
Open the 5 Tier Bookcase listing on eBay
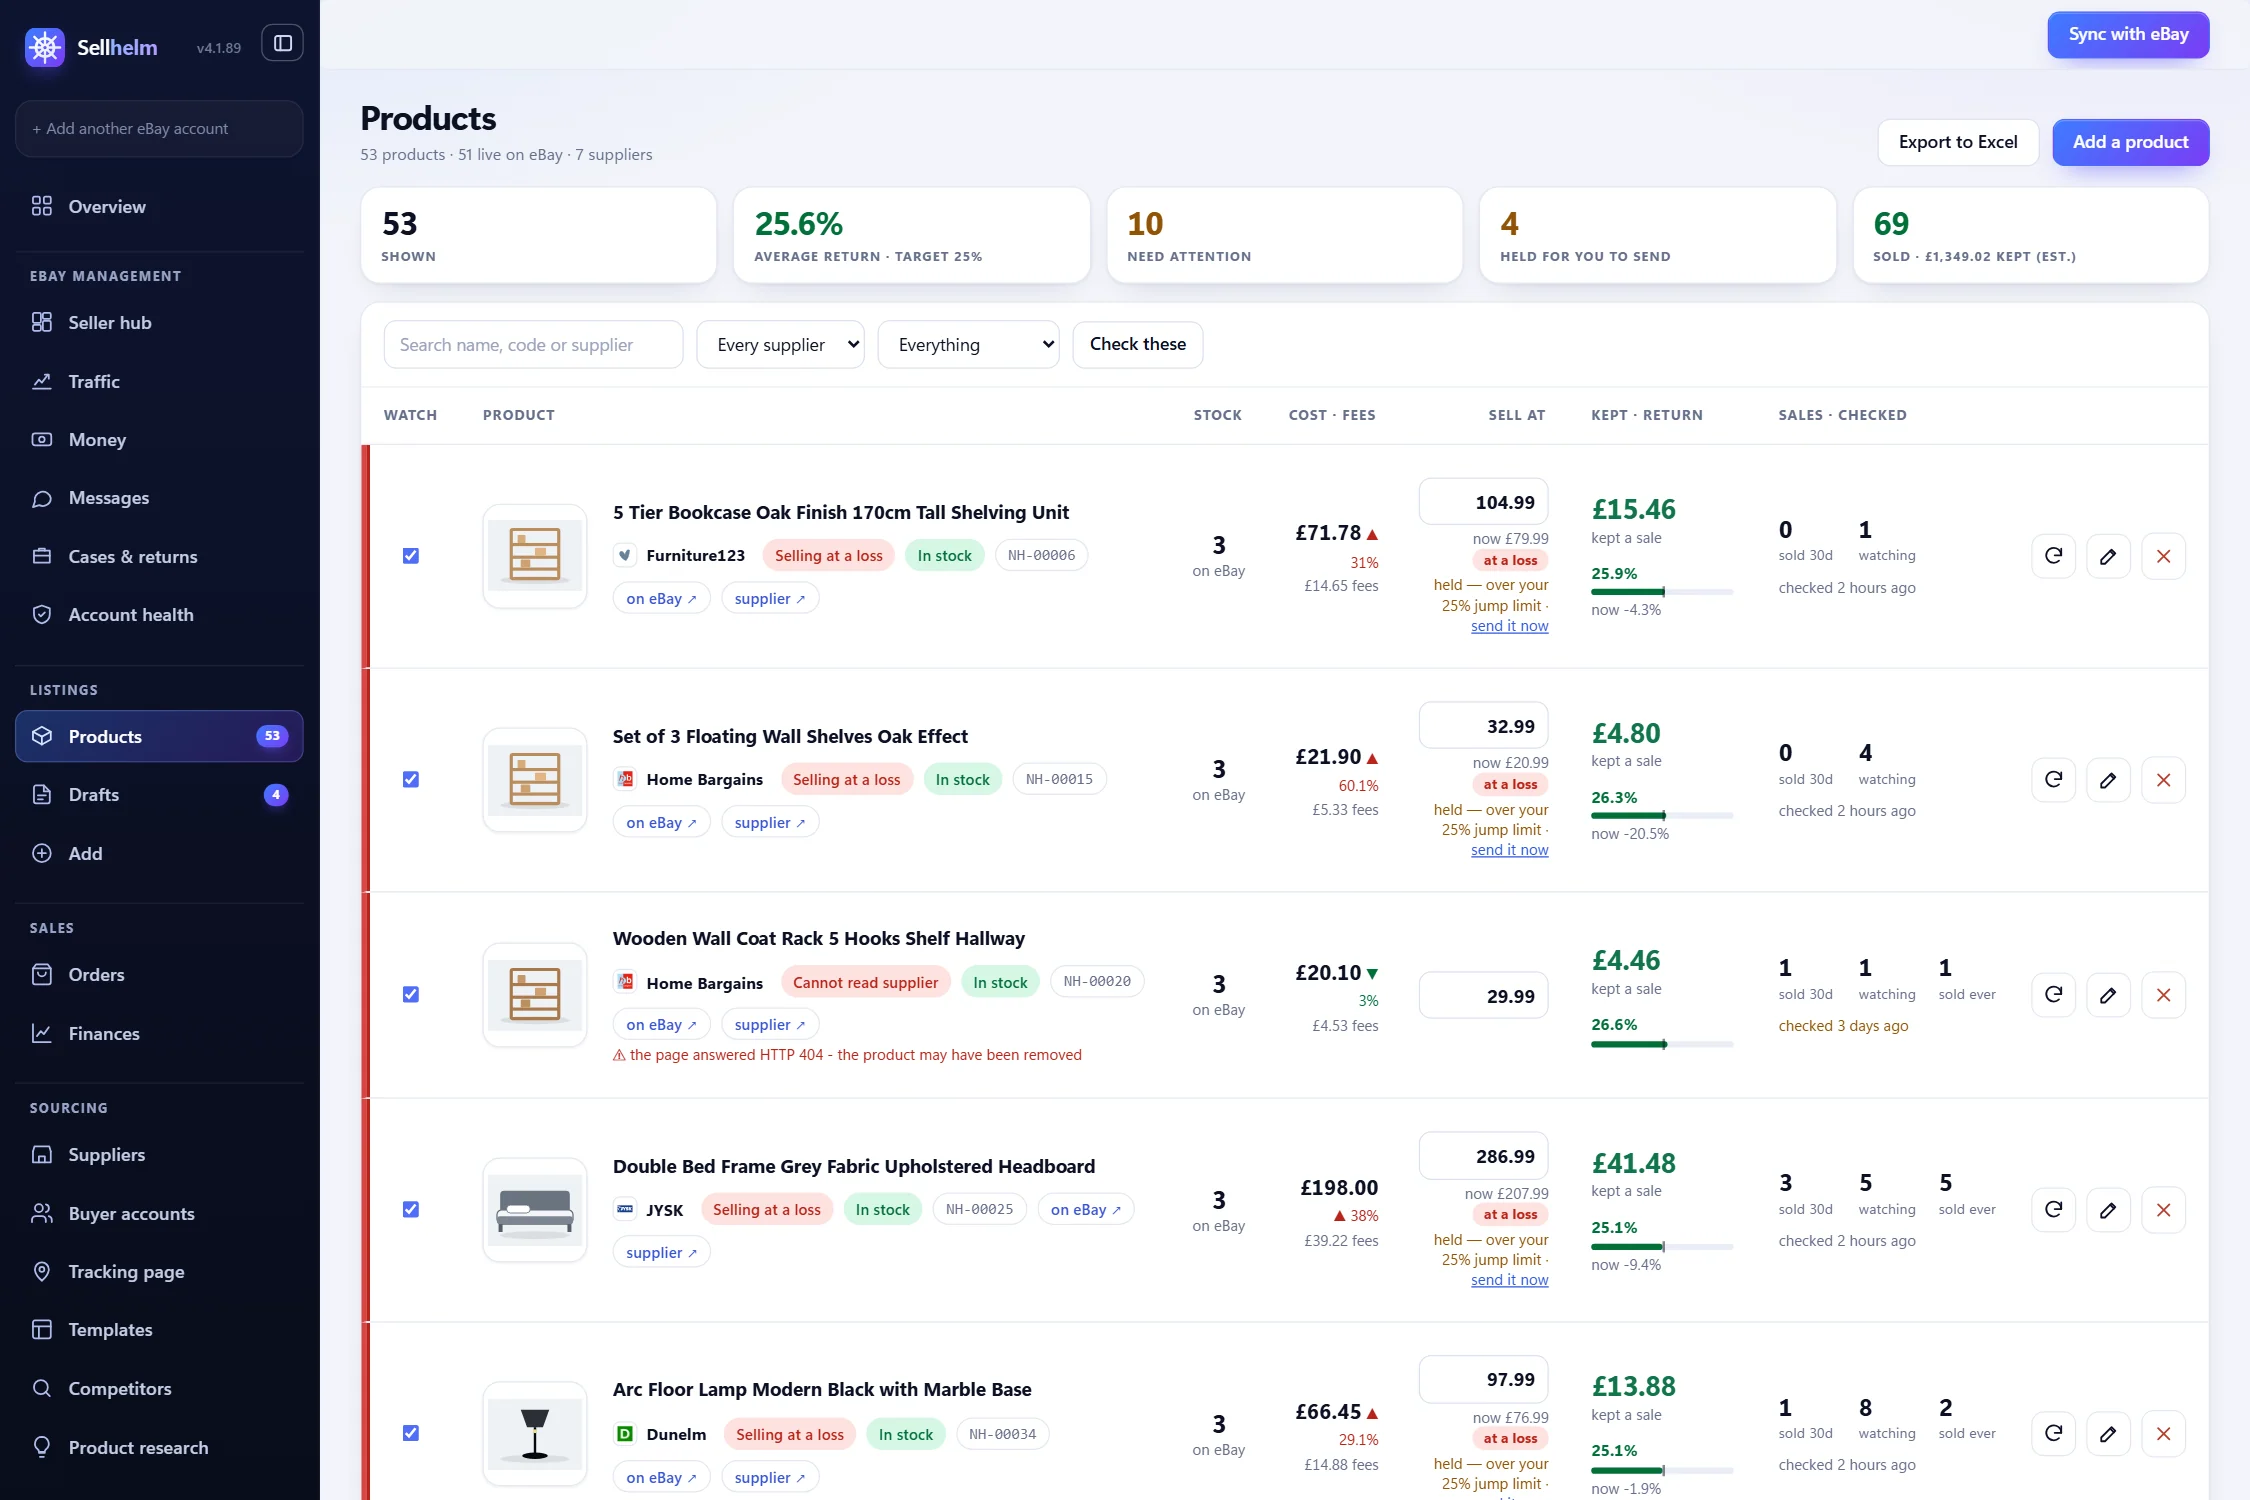click(x=661, y=599)
